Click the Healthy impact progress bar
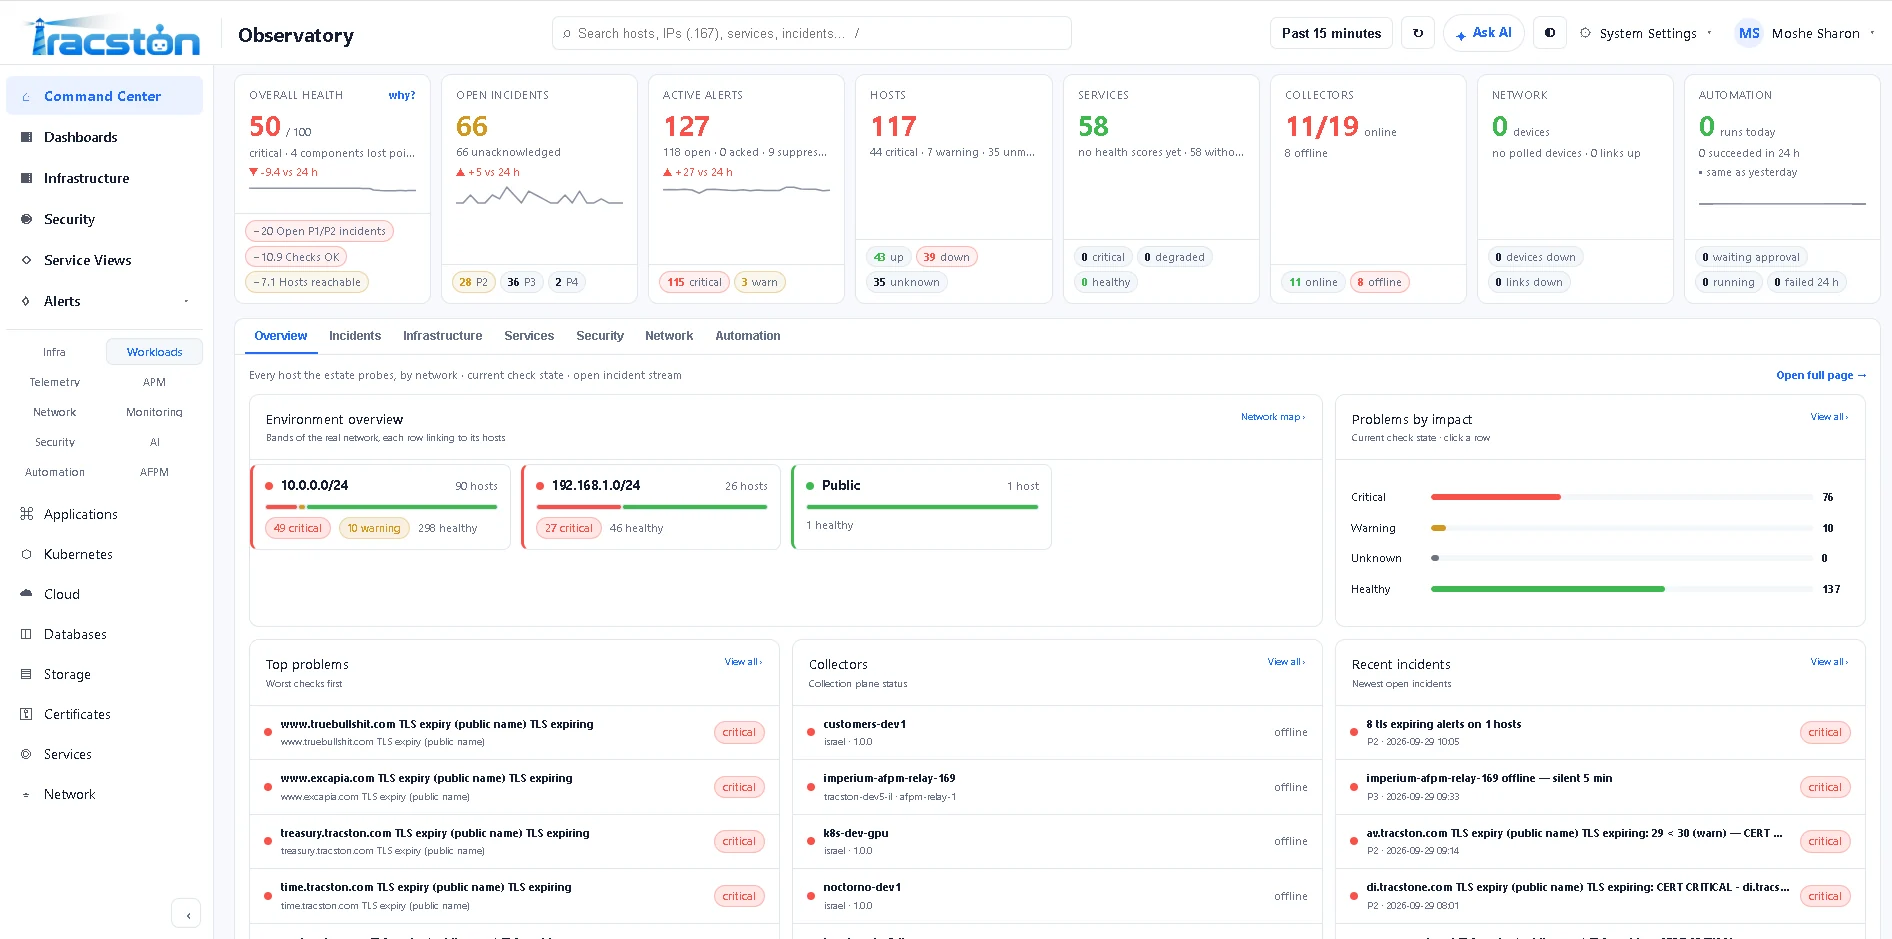 tap(1621, 589)
